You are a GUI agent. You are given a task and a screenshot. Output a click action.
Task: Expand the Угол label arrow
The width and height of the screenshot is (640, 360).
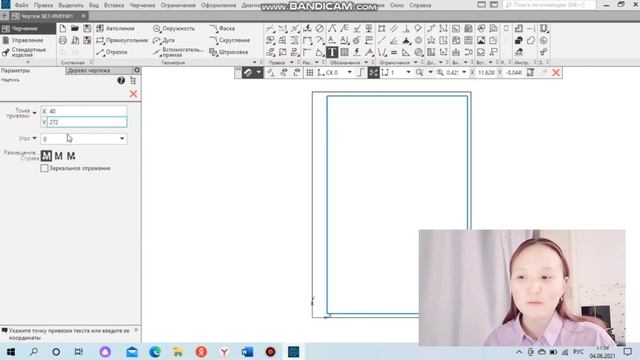click(34, 138)
